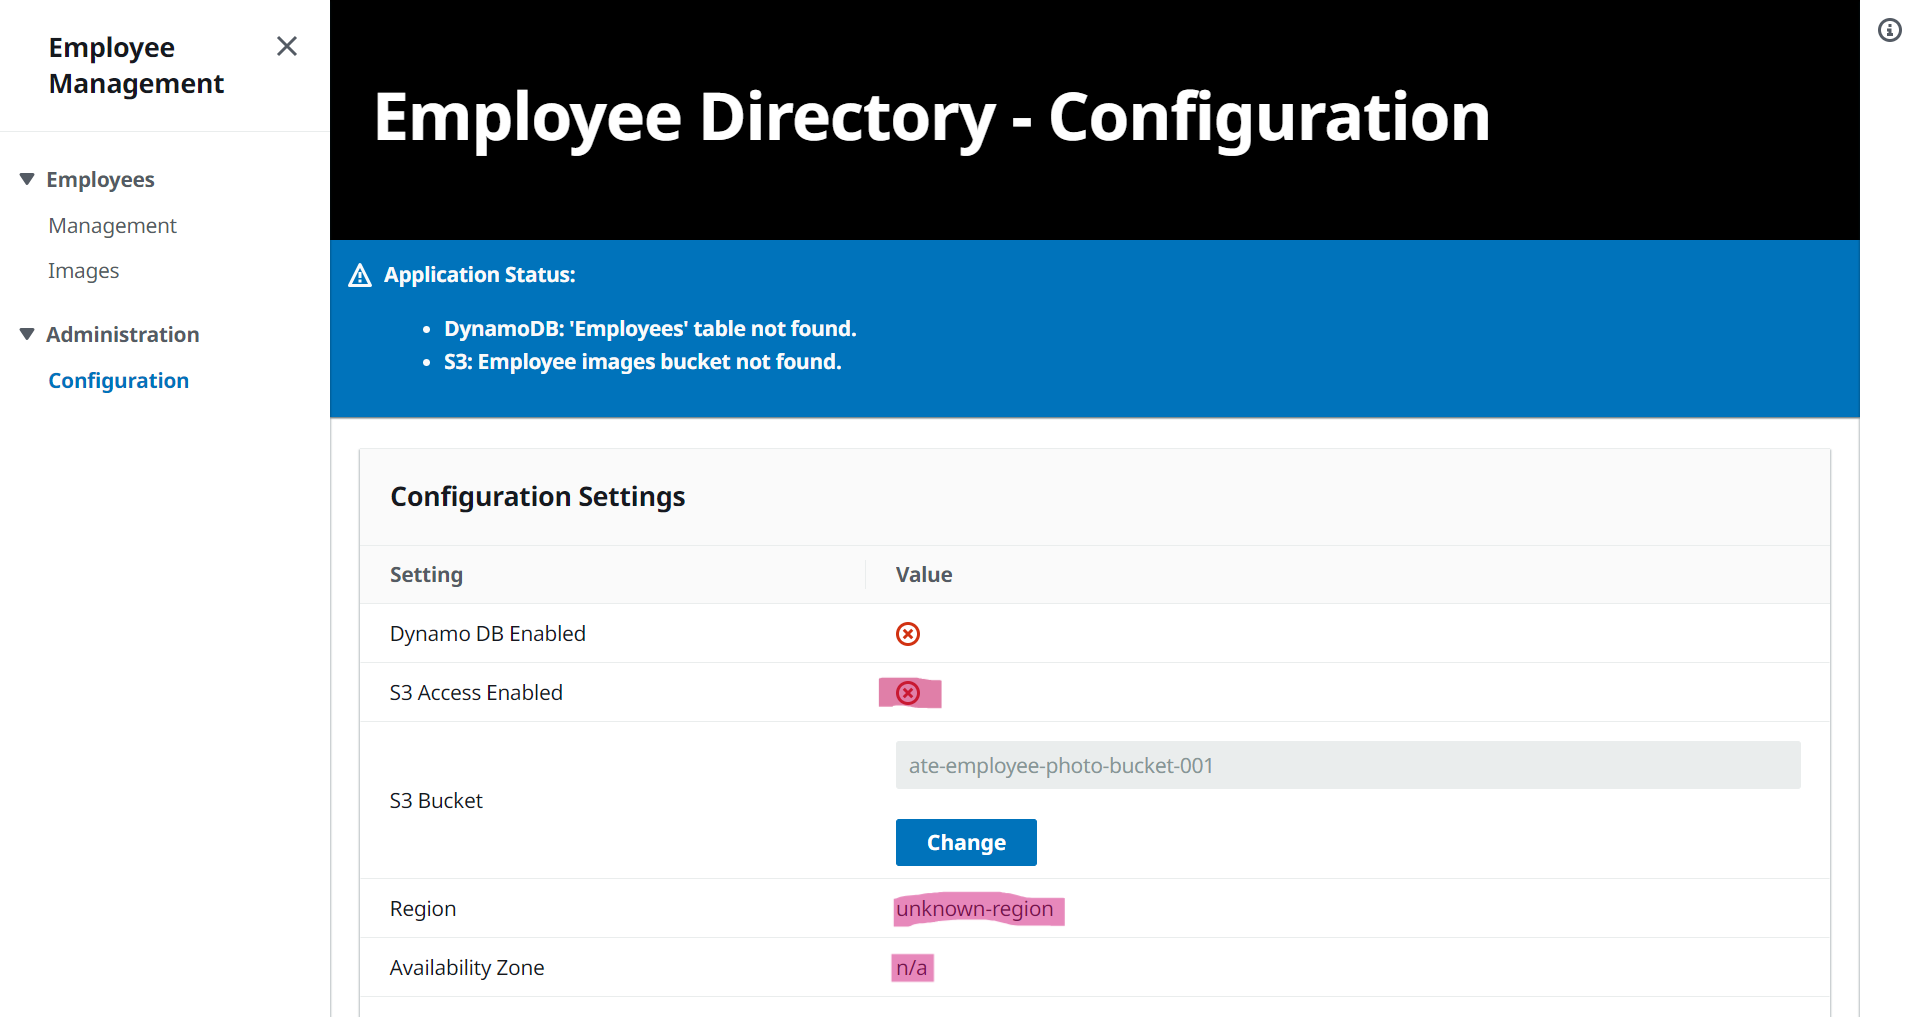Select the Configuration navigation item
The image size is (1920, 1017).
(118, 381)
